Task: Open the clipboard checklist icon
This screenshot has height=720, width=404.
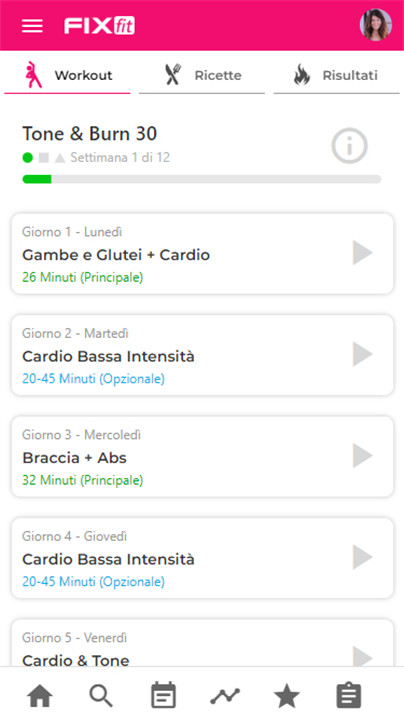Action: [349, 696]
